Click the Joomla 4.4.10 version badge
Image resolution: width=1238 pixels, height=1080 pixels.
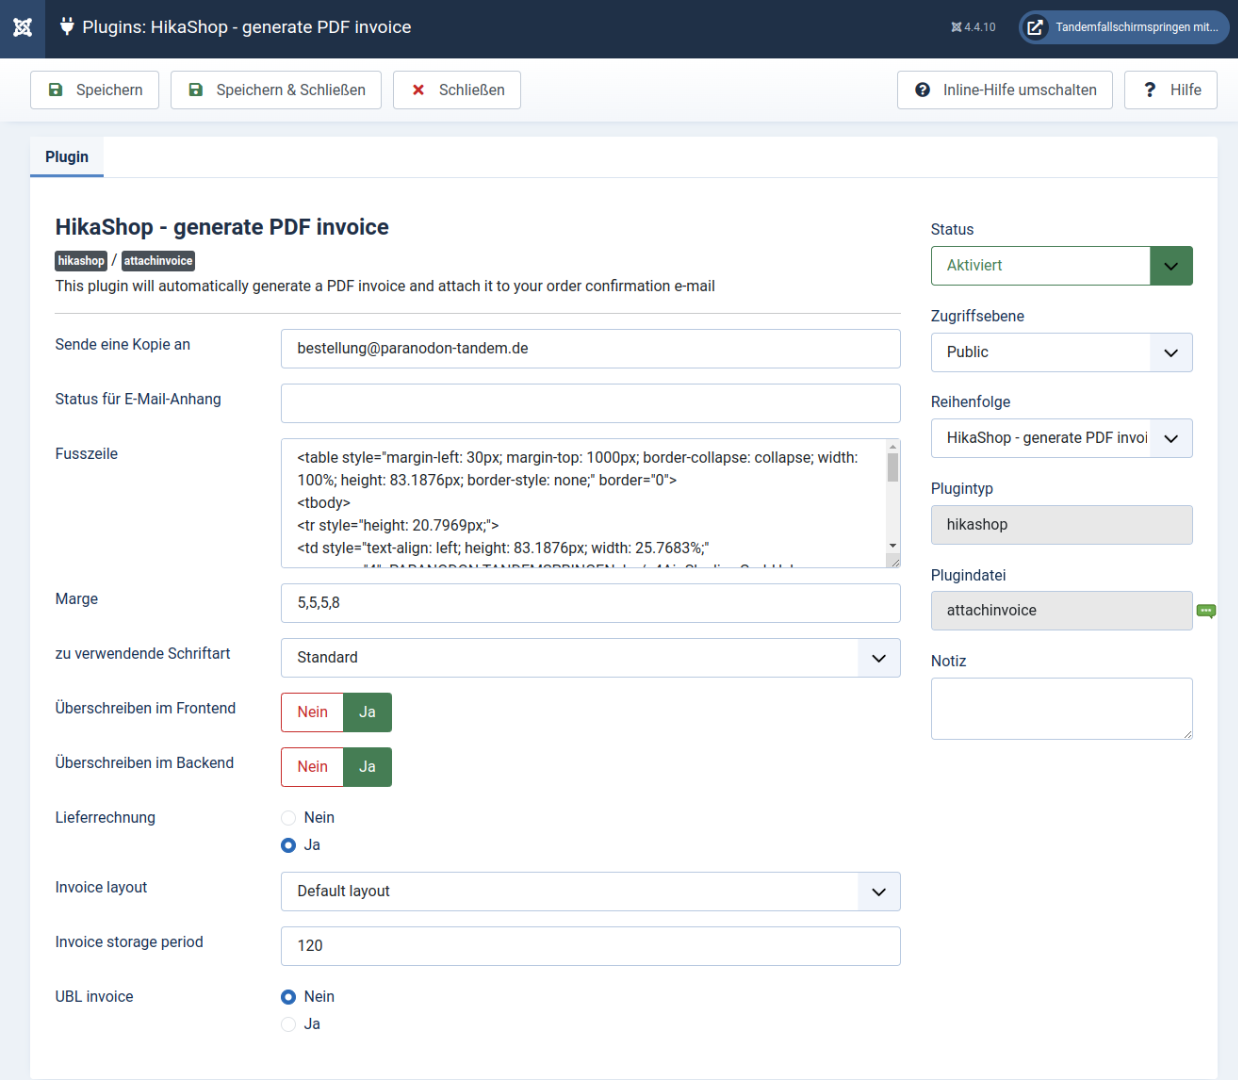click(x=973, y=27)
